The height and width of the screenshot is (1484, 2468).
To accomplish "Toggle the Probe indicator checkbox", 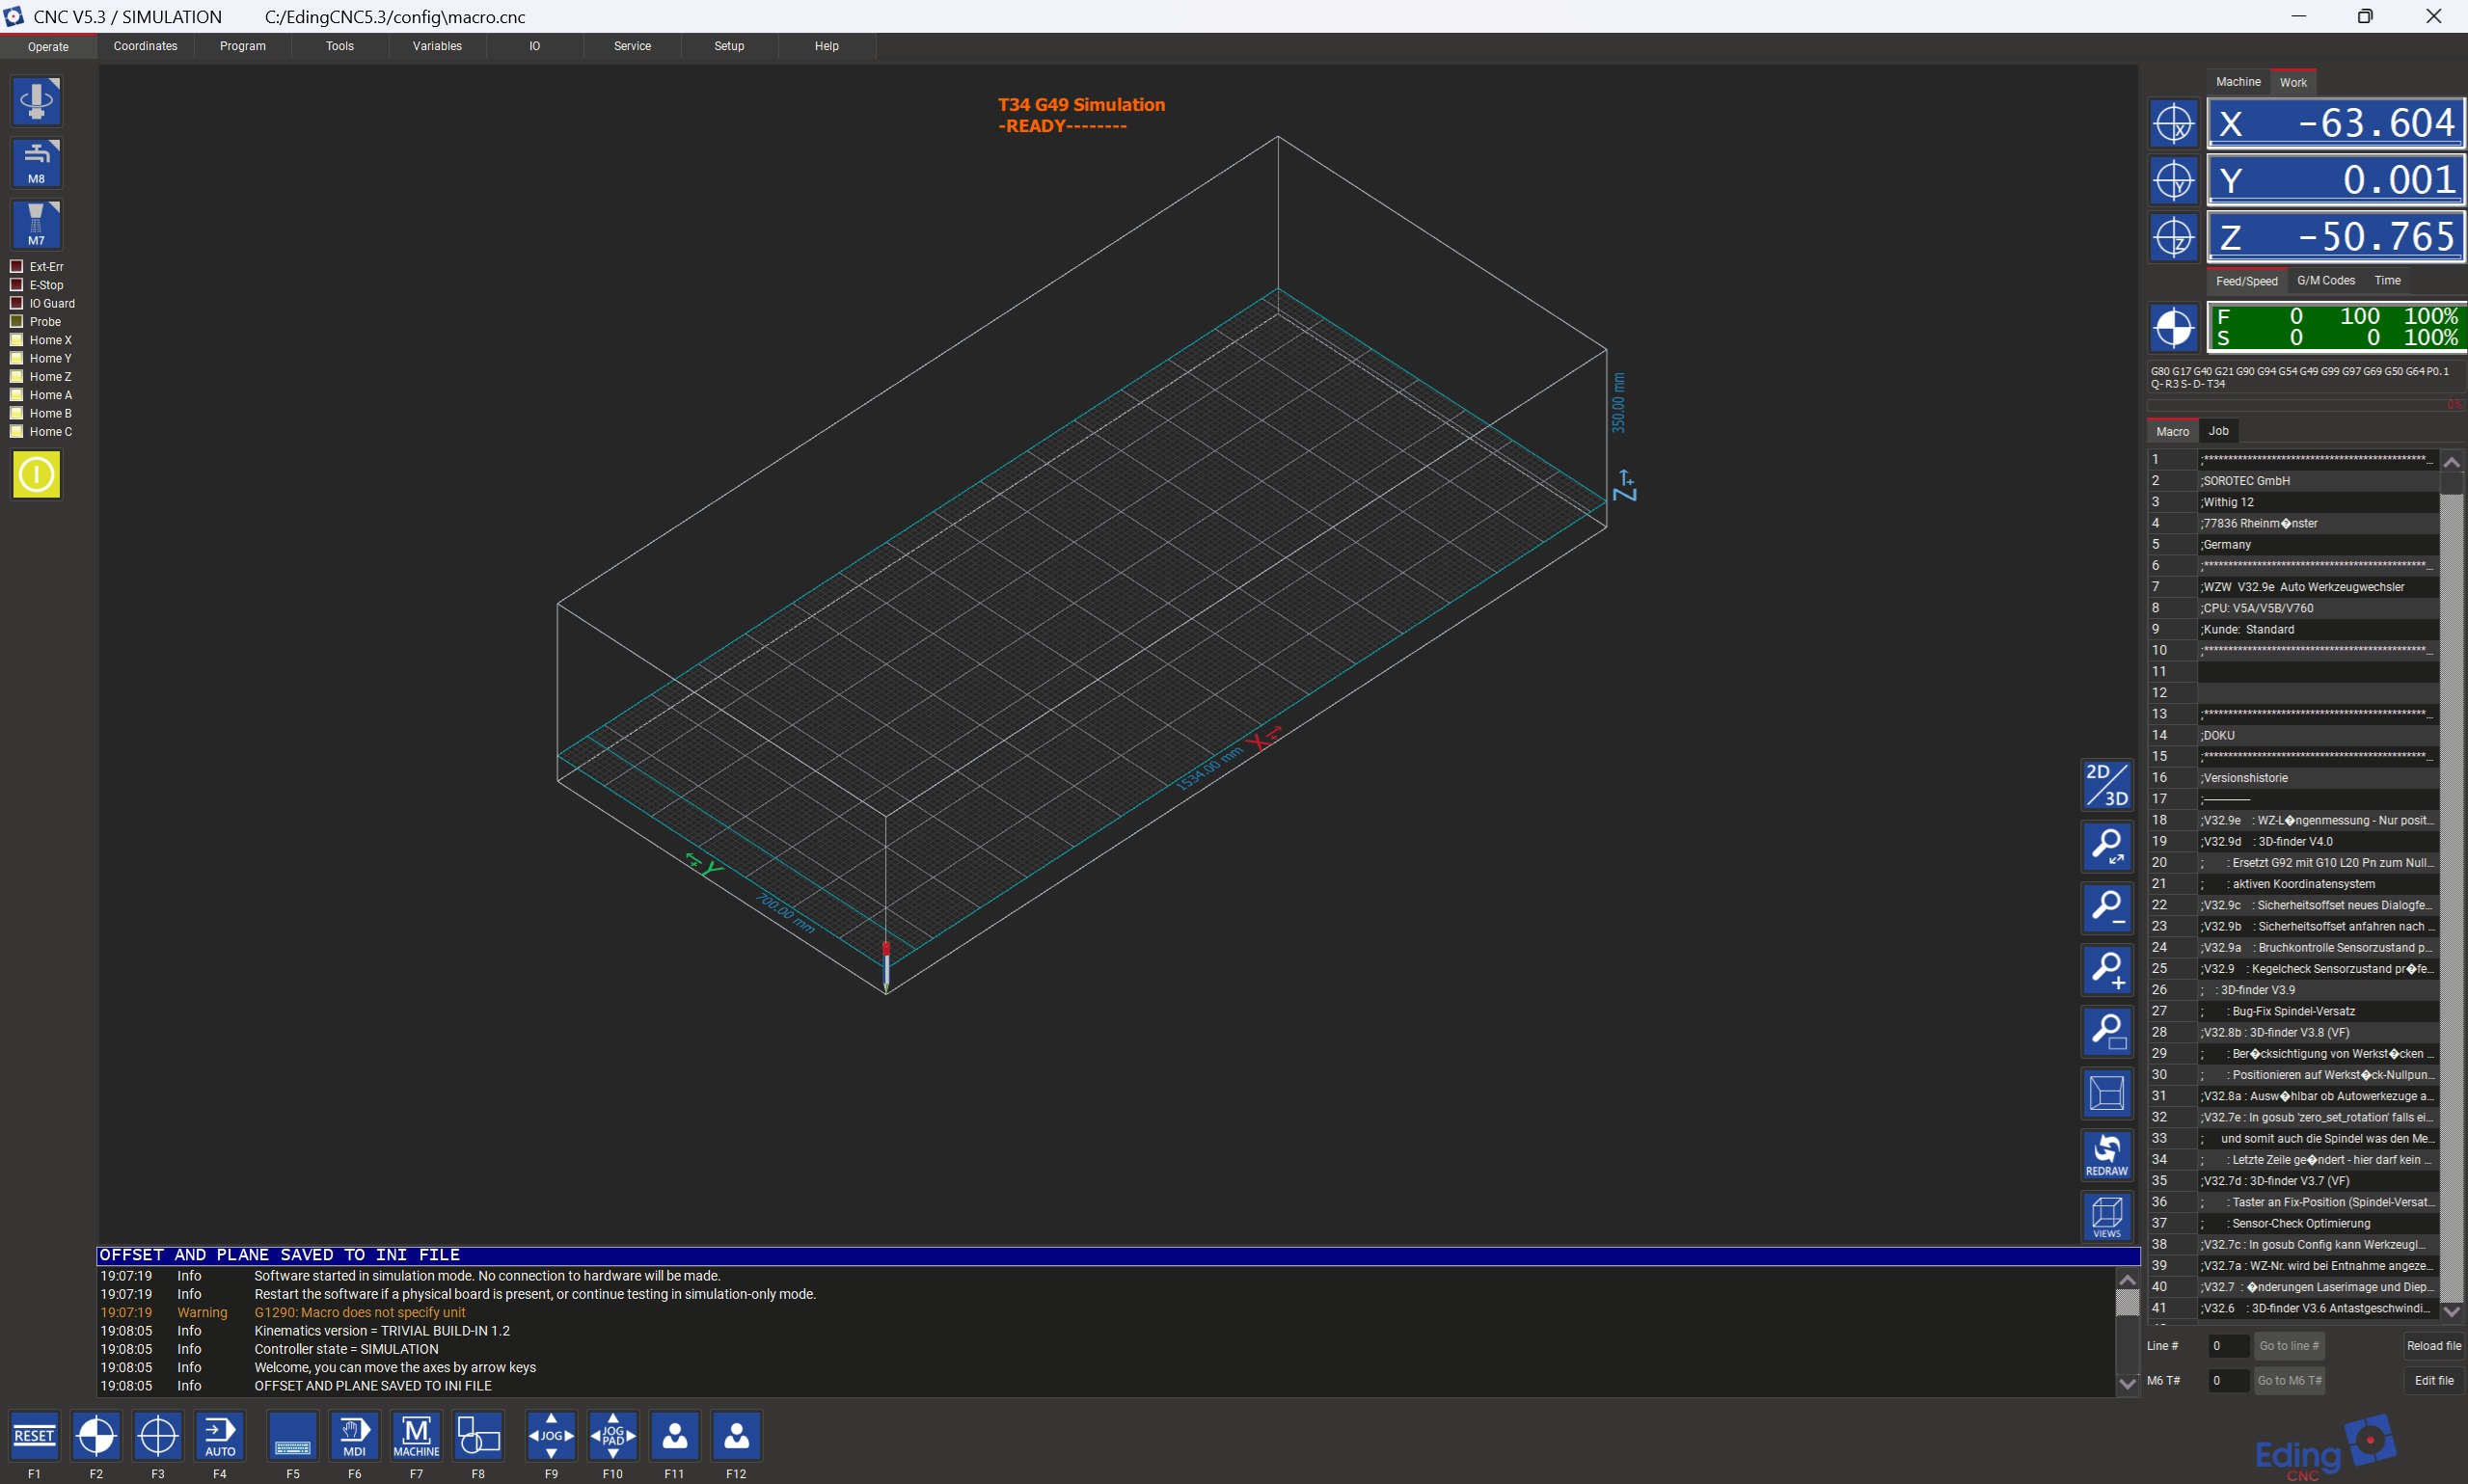I will [16, 321].
